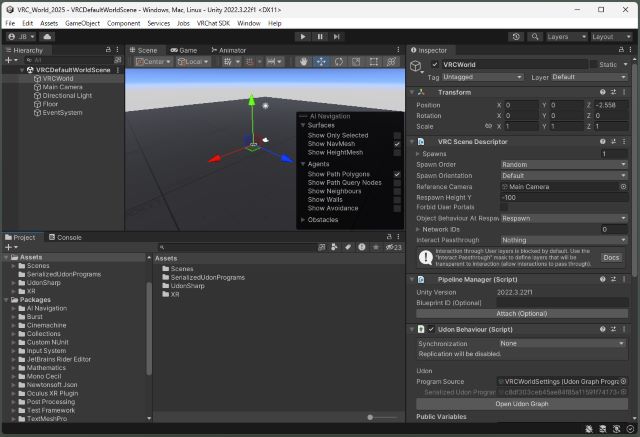This screenshot has height=437, width=640.
Task: Select the Hand view tool
Action: click(x=304, y=62)
